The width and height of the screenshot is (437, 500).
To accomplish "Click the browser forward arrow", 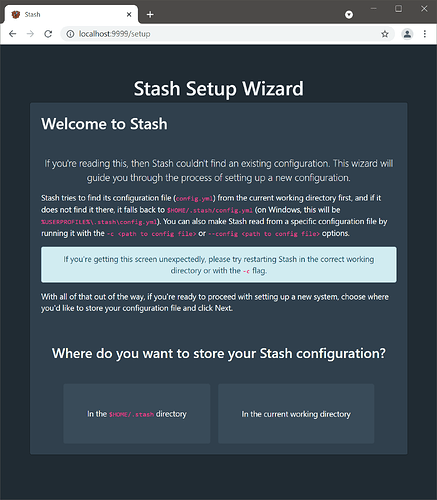I will point(30,34).
